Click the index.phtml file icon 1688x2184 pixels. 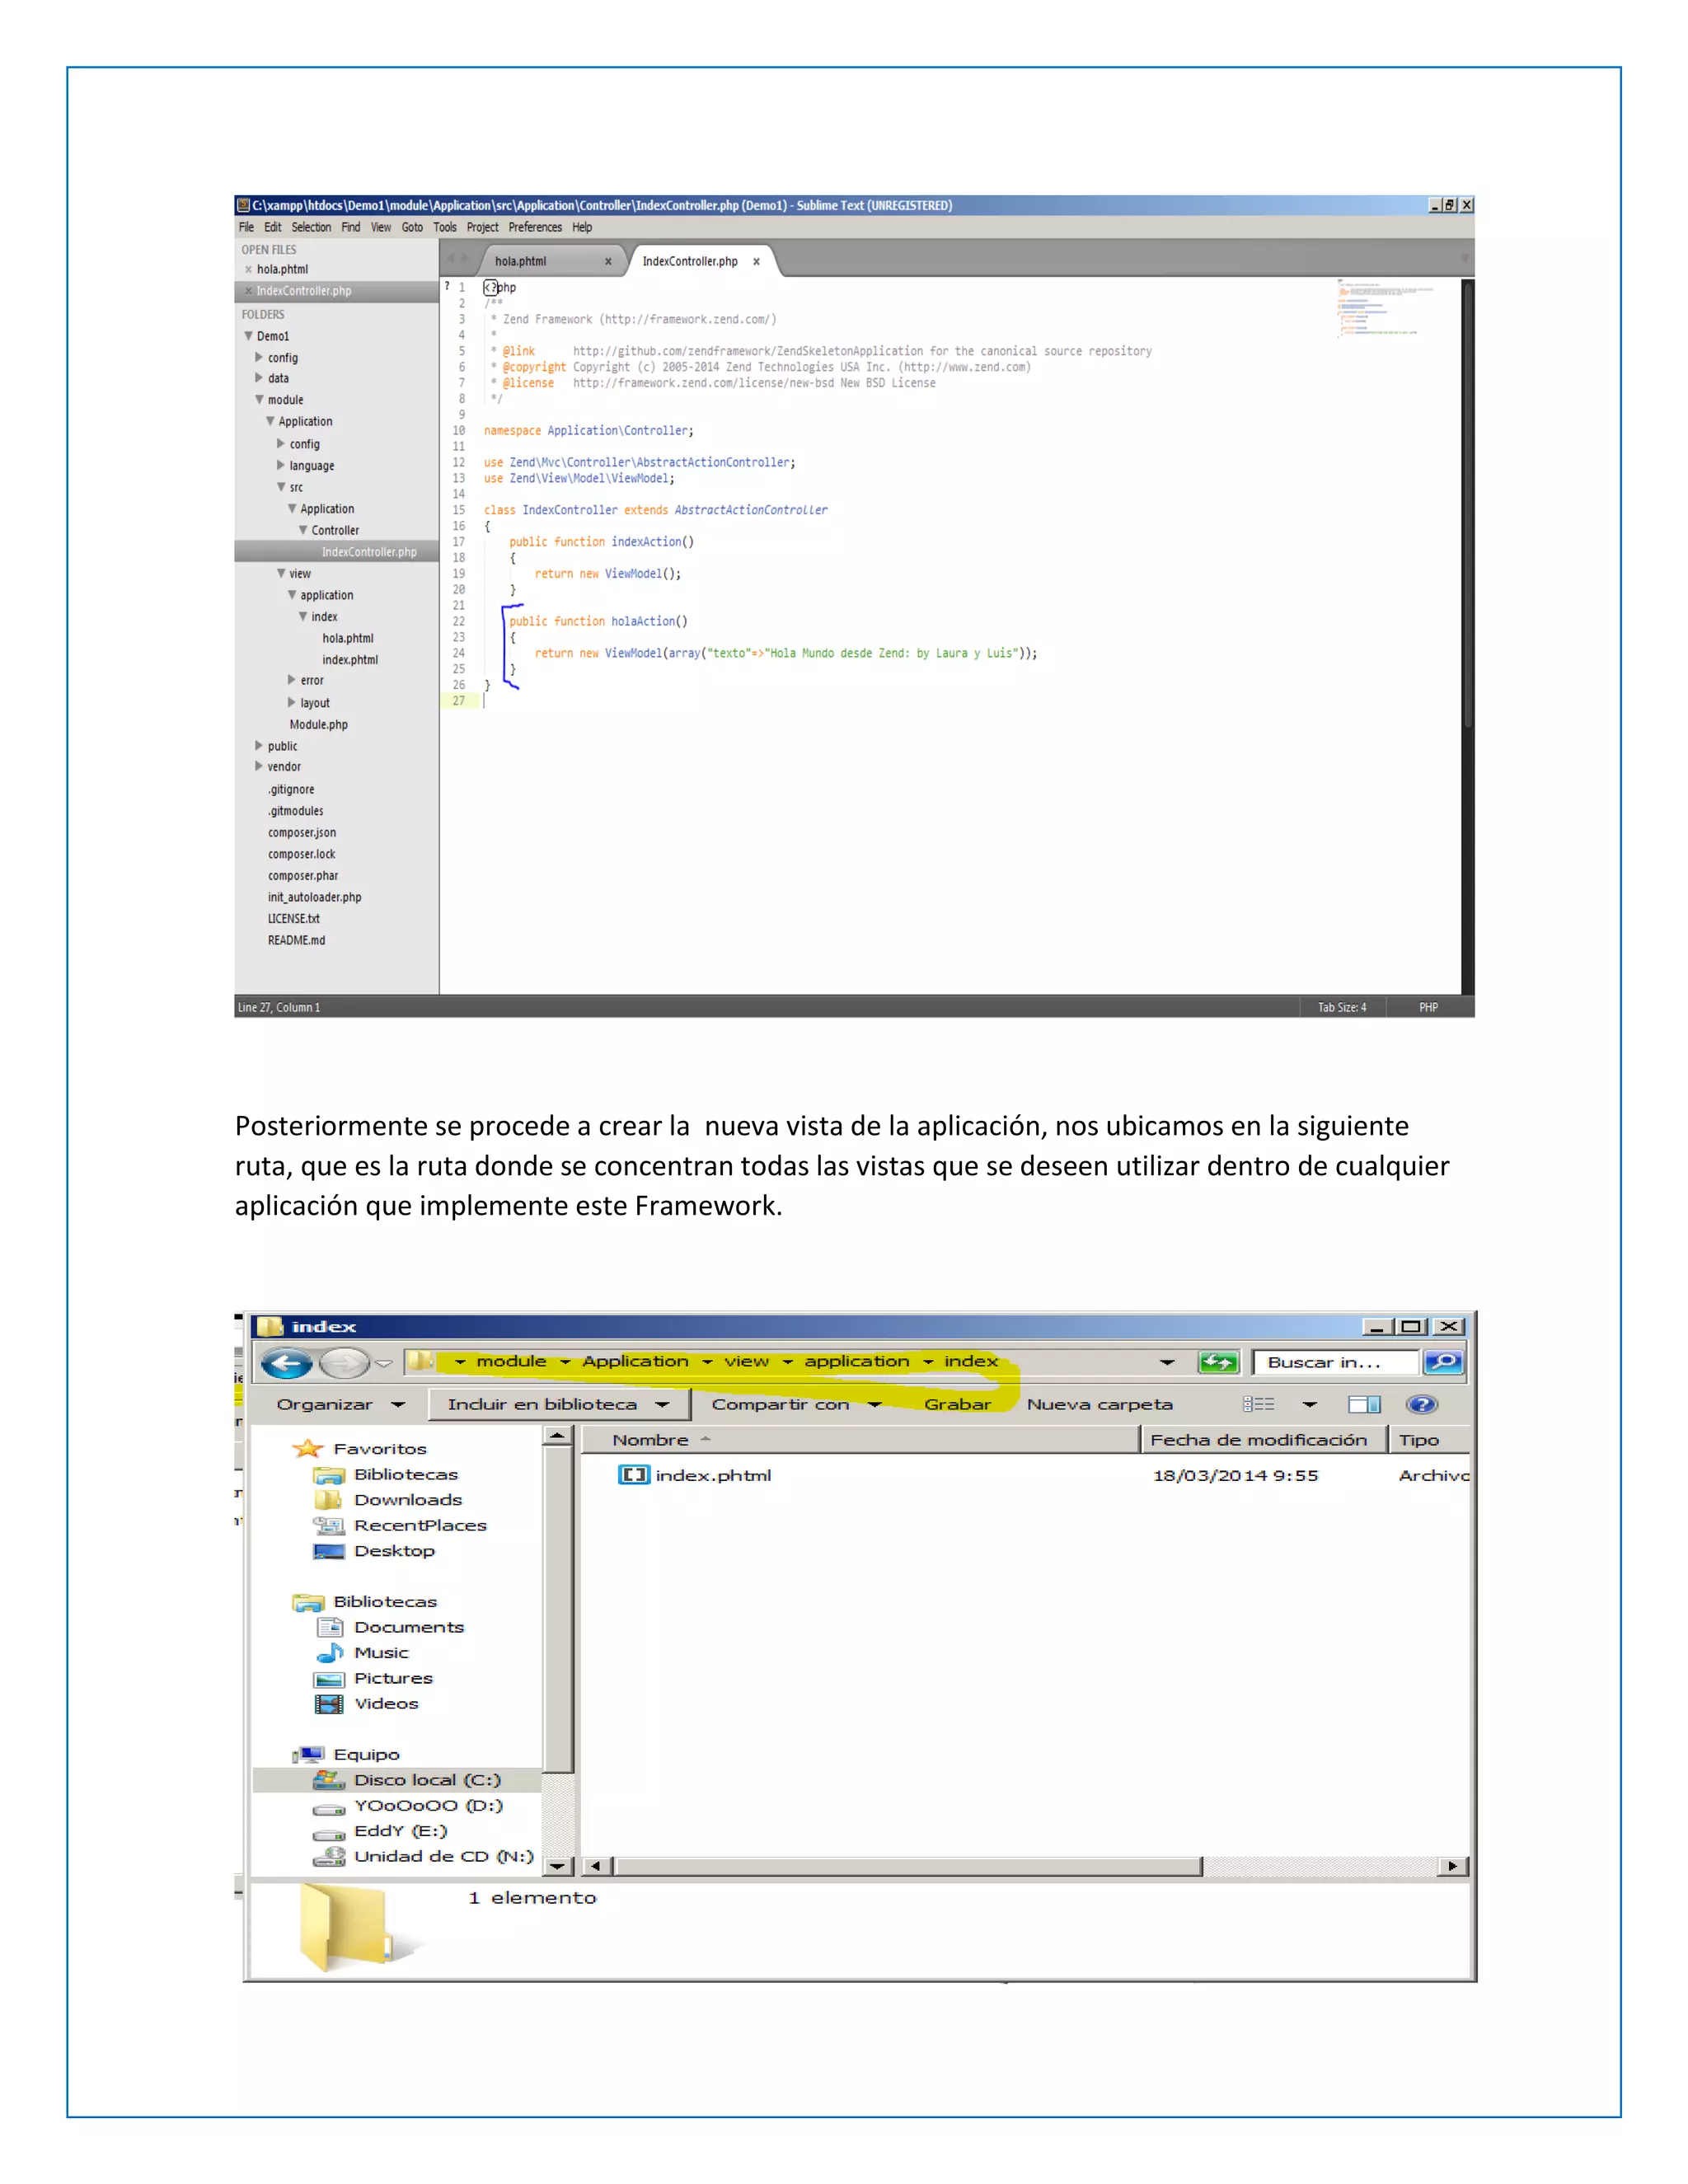point(634,1475)
